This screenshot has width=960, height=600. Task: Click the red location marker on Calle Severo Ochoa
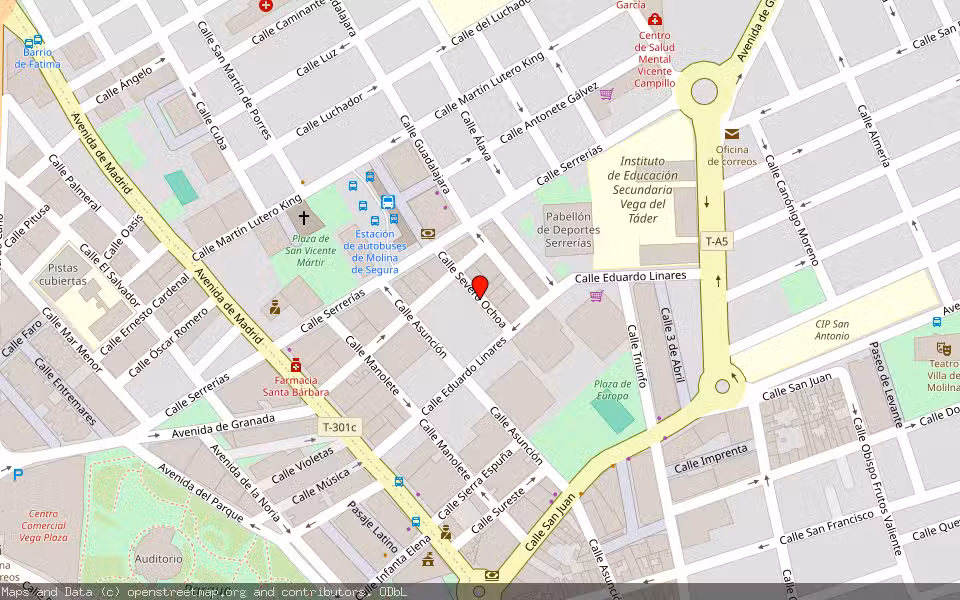tap(480, 287)
